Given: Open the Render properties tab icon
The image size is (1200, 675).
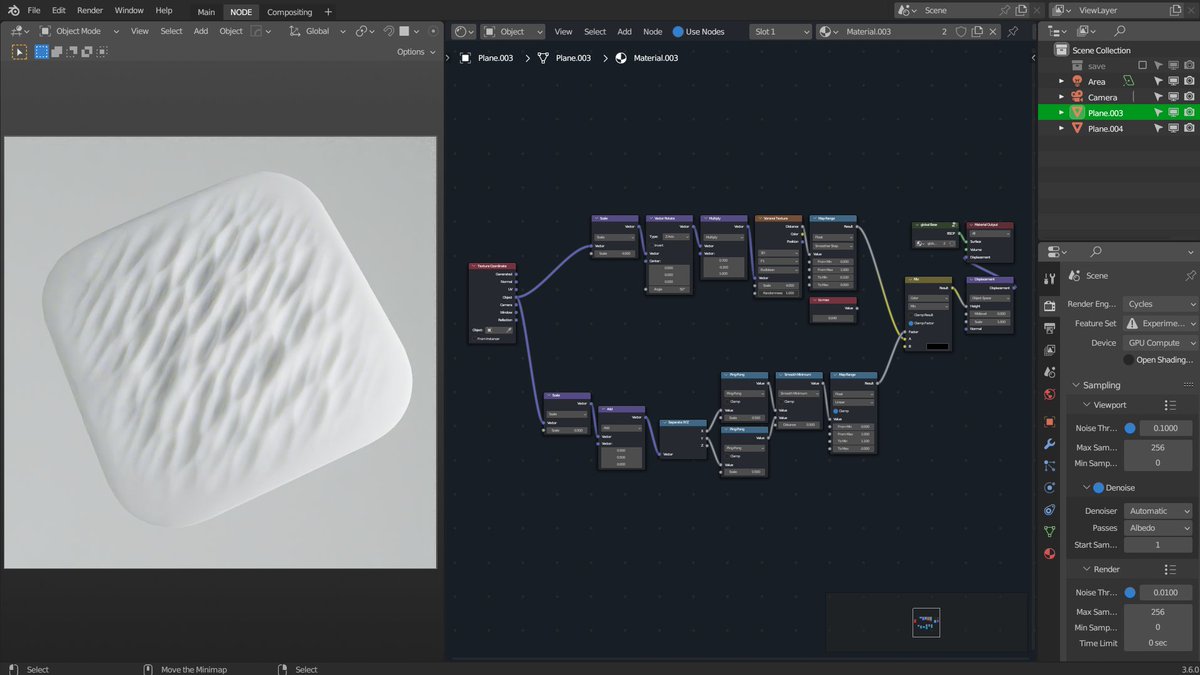Looking at the screenshot, I should (x=1049, y=305).
